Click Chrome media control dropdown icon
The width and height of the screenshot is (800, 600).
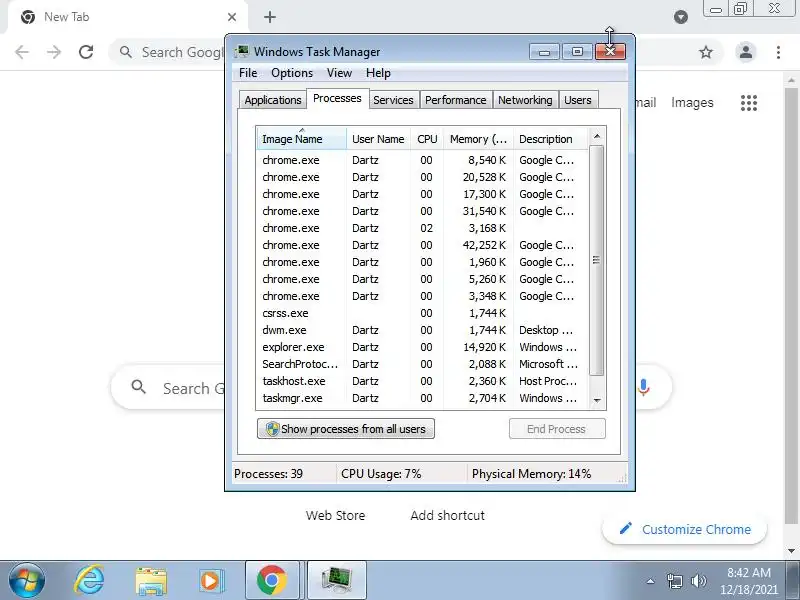click(x=681, y=17)
